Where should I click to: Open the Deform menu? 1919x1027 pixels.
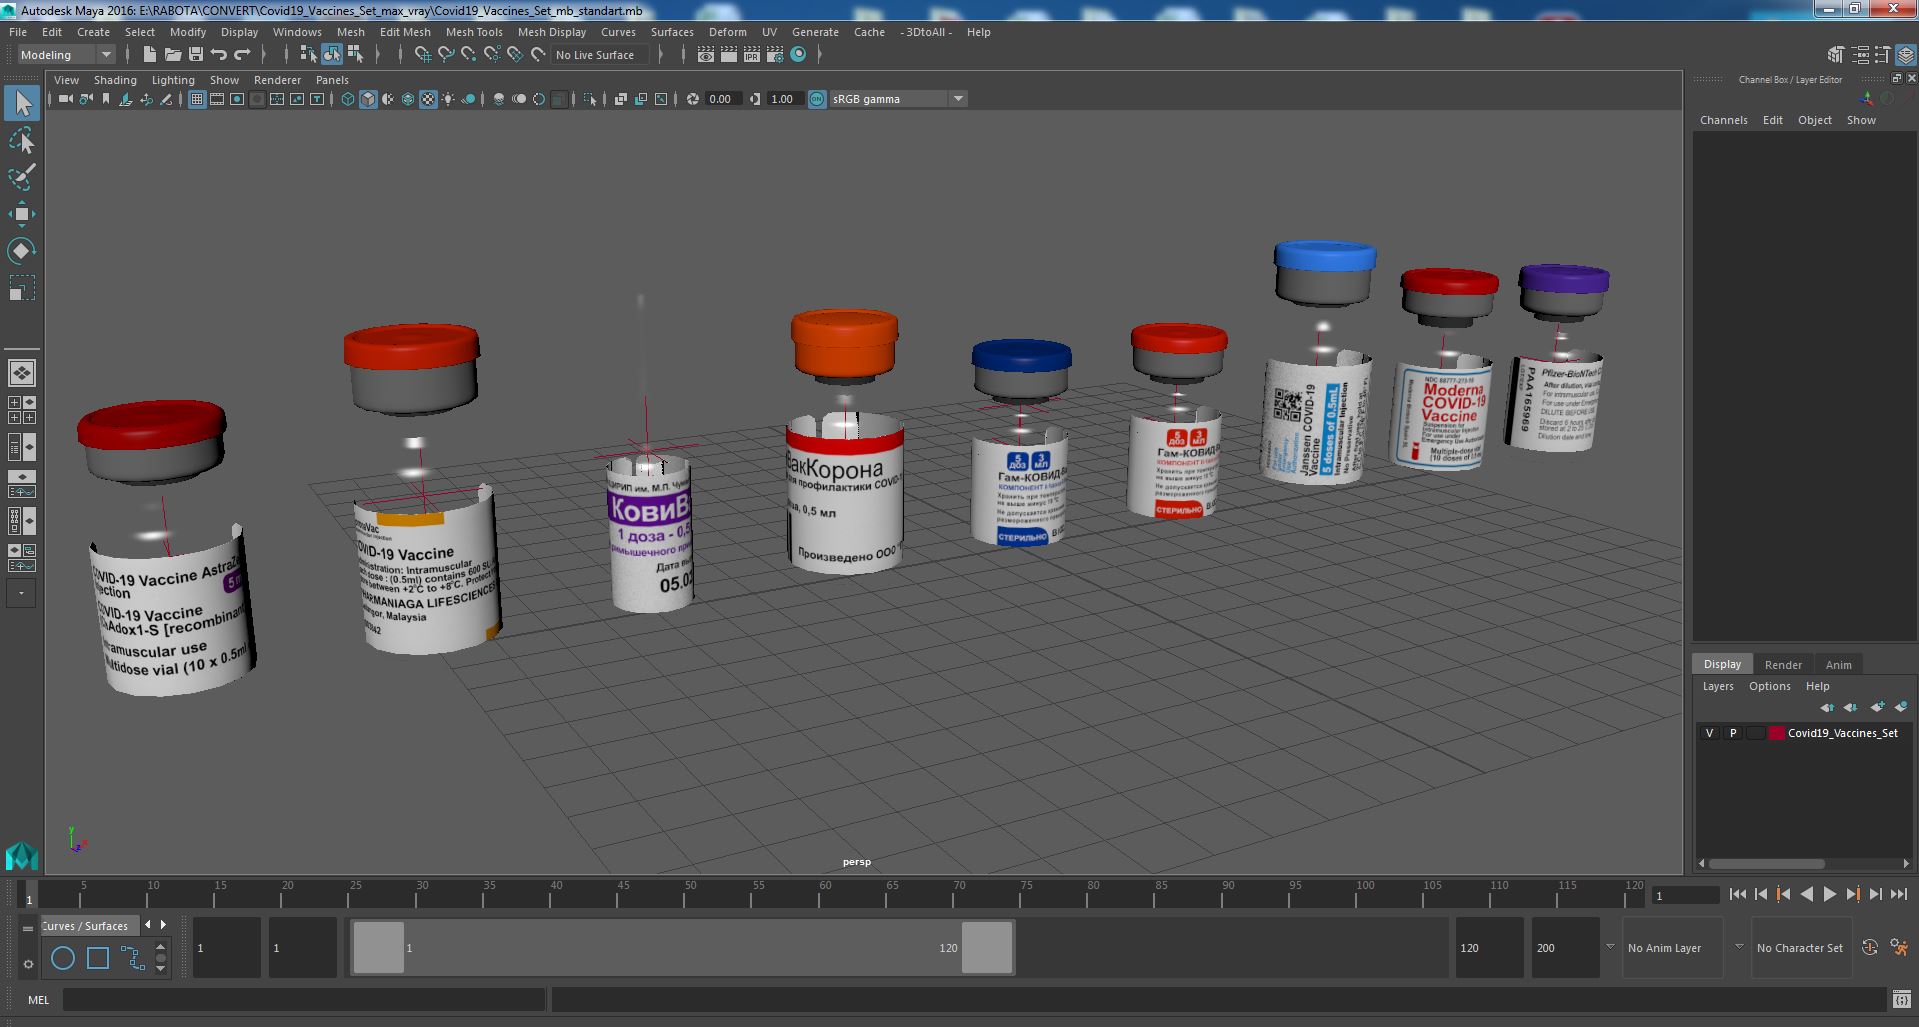pos(727,32)
